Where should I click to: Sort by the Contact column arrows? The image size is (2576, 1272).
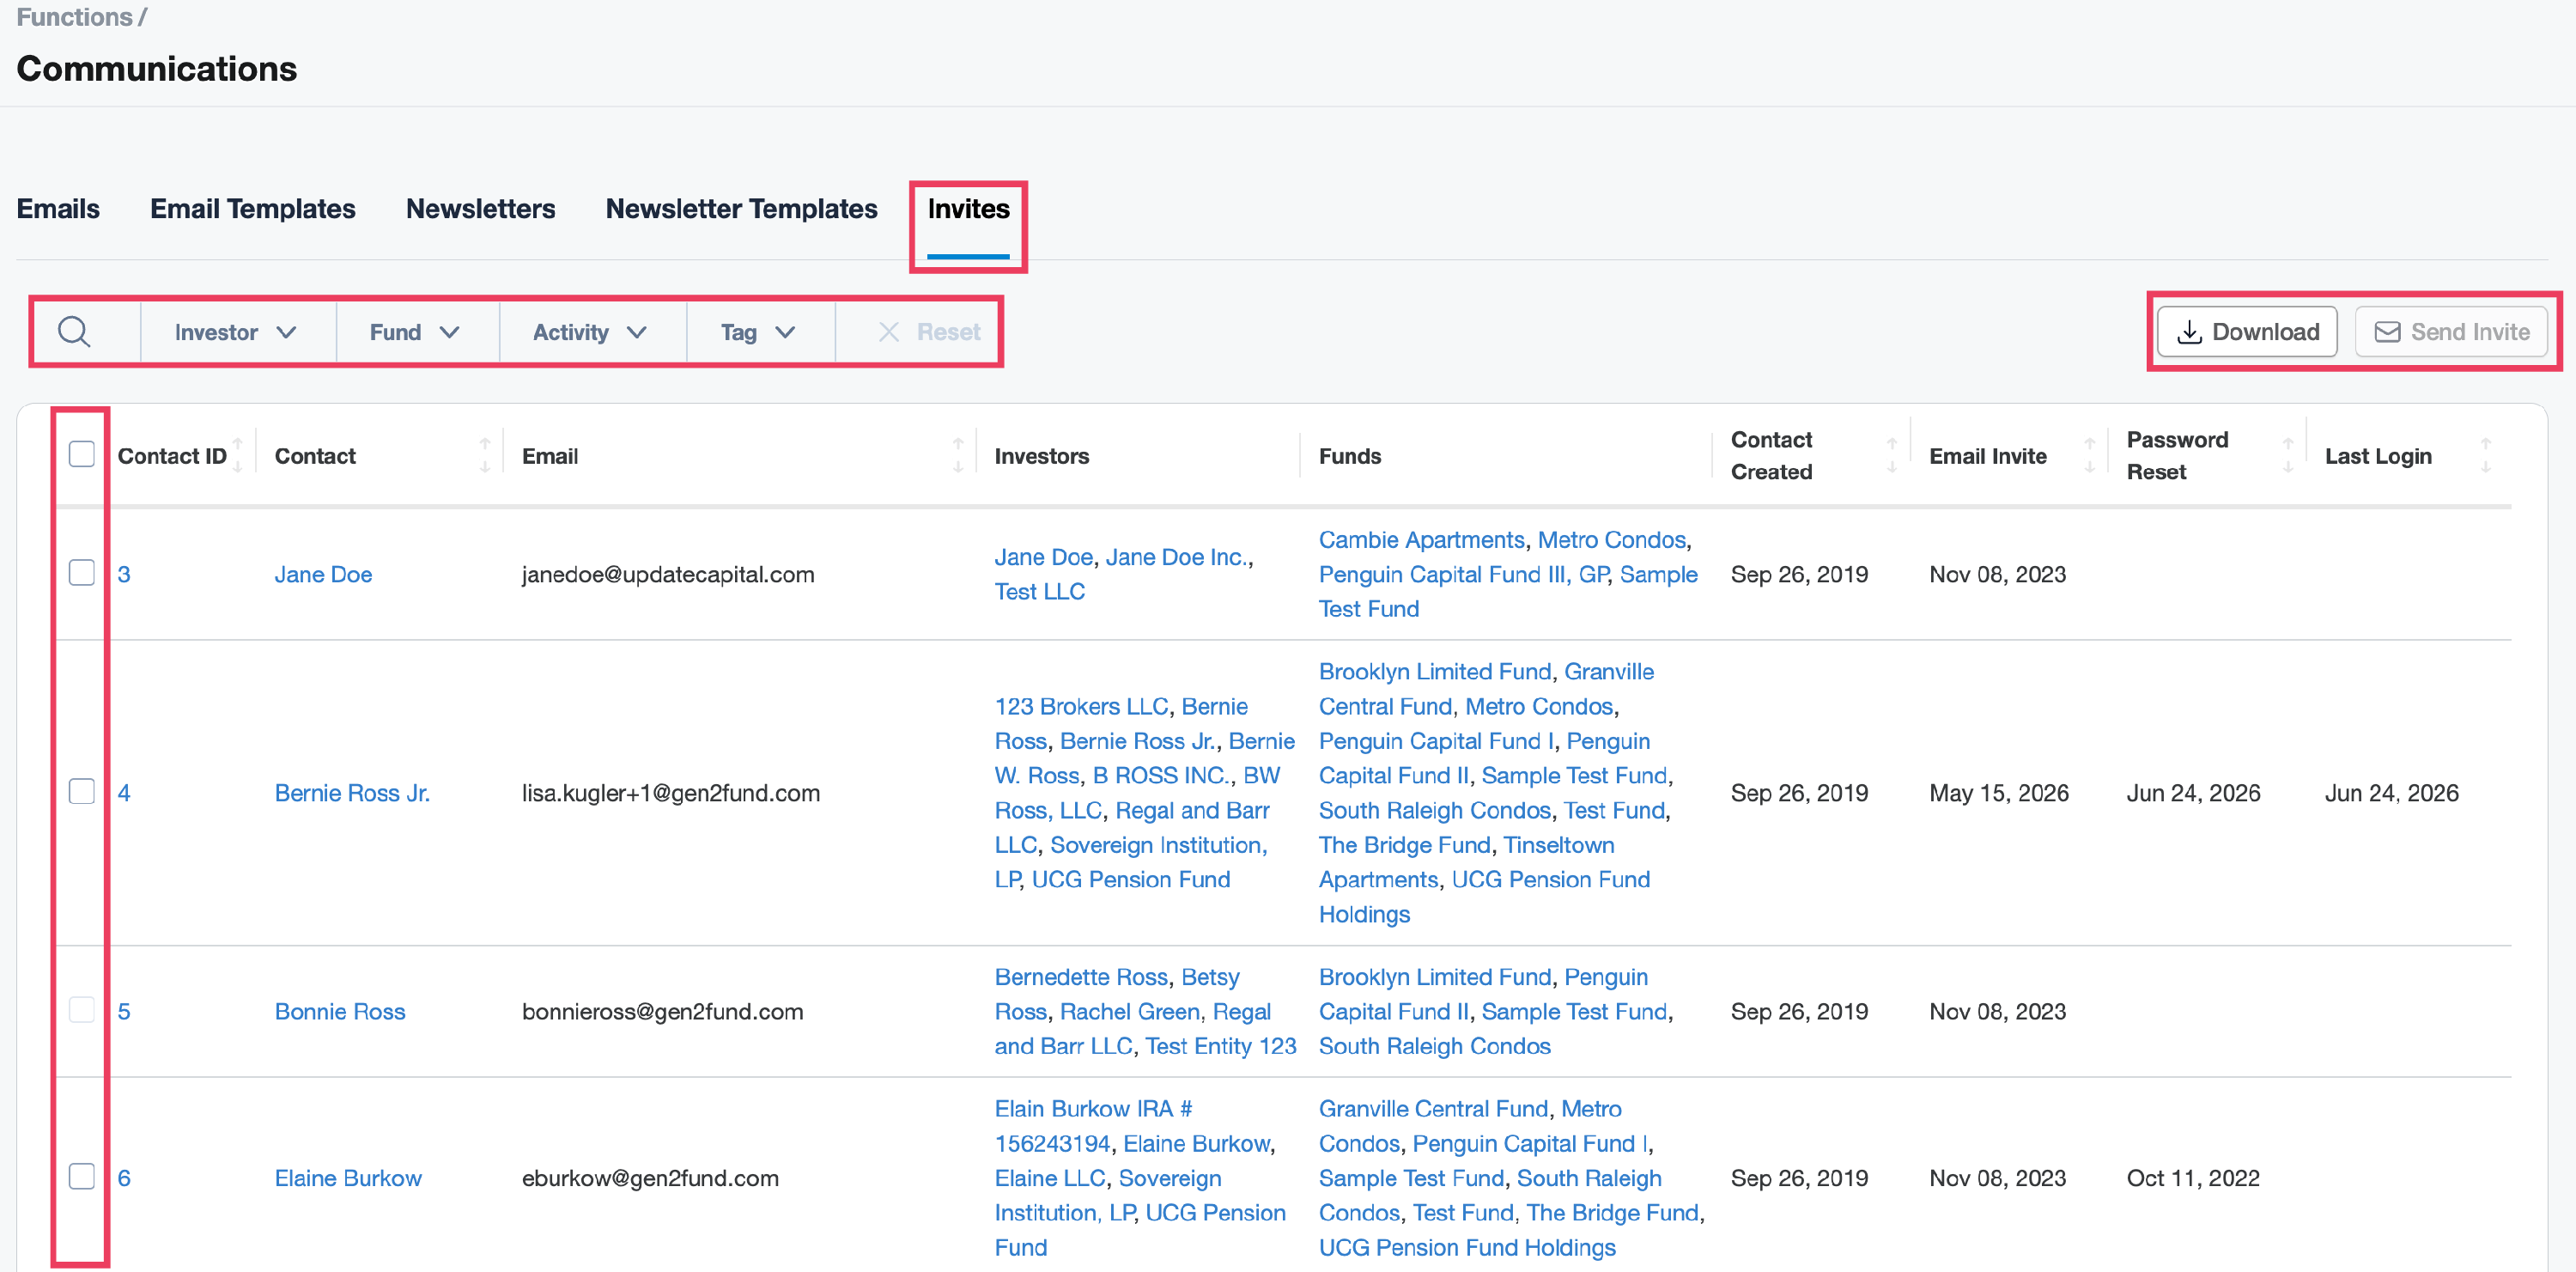485,455
